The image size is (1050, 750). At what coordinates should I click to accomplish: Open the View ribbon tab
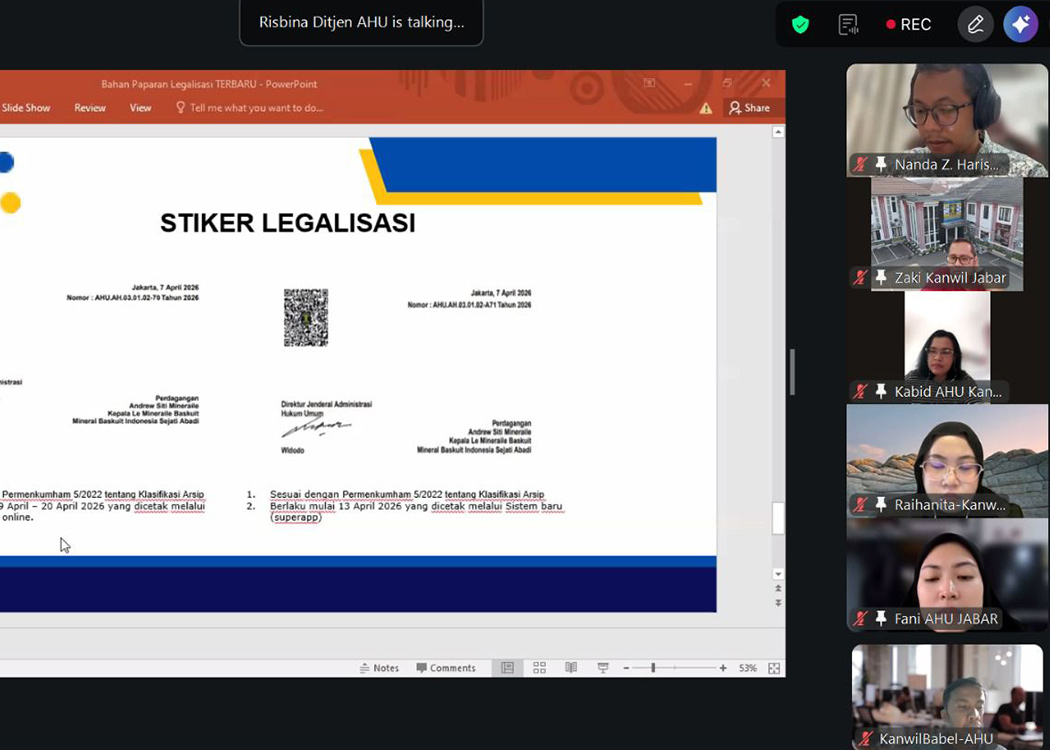click(140, 108)
